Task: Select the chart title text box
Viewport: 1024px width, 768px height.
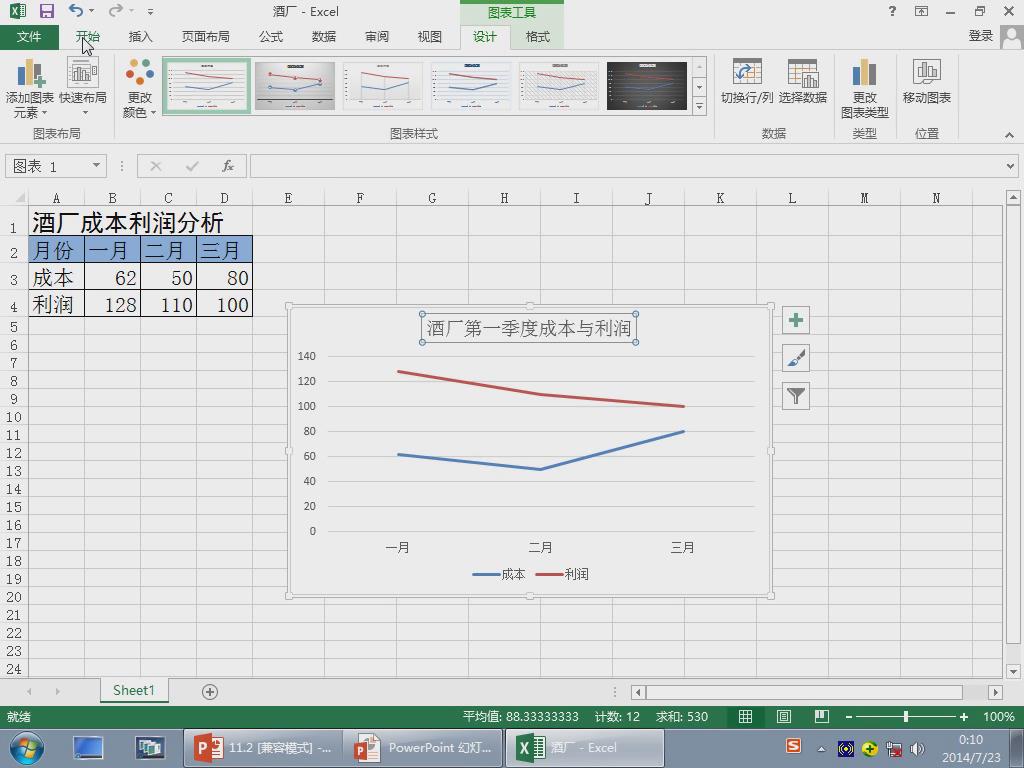Action: [529, 328]
